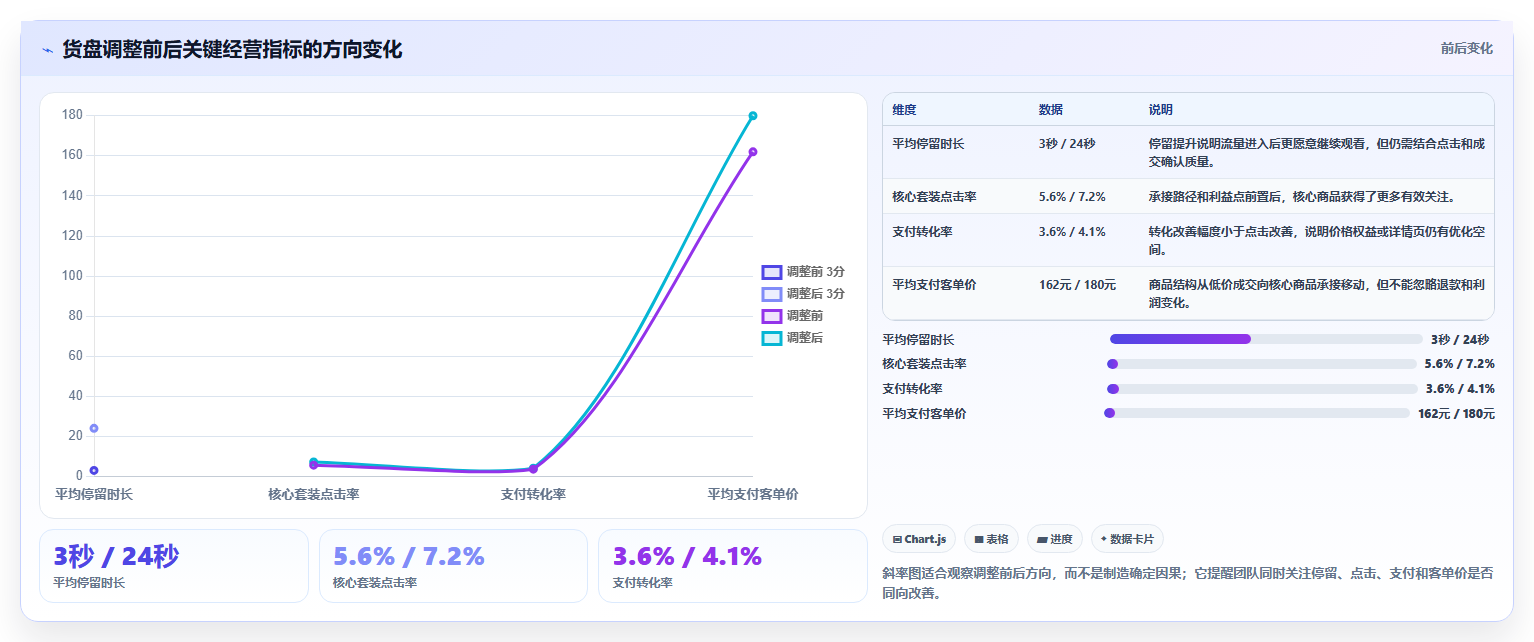This screenshot has width=1534, height=642.
Task: Toggle the teal 调整后 legend entry without 3分
Action: tap(792, 338)
